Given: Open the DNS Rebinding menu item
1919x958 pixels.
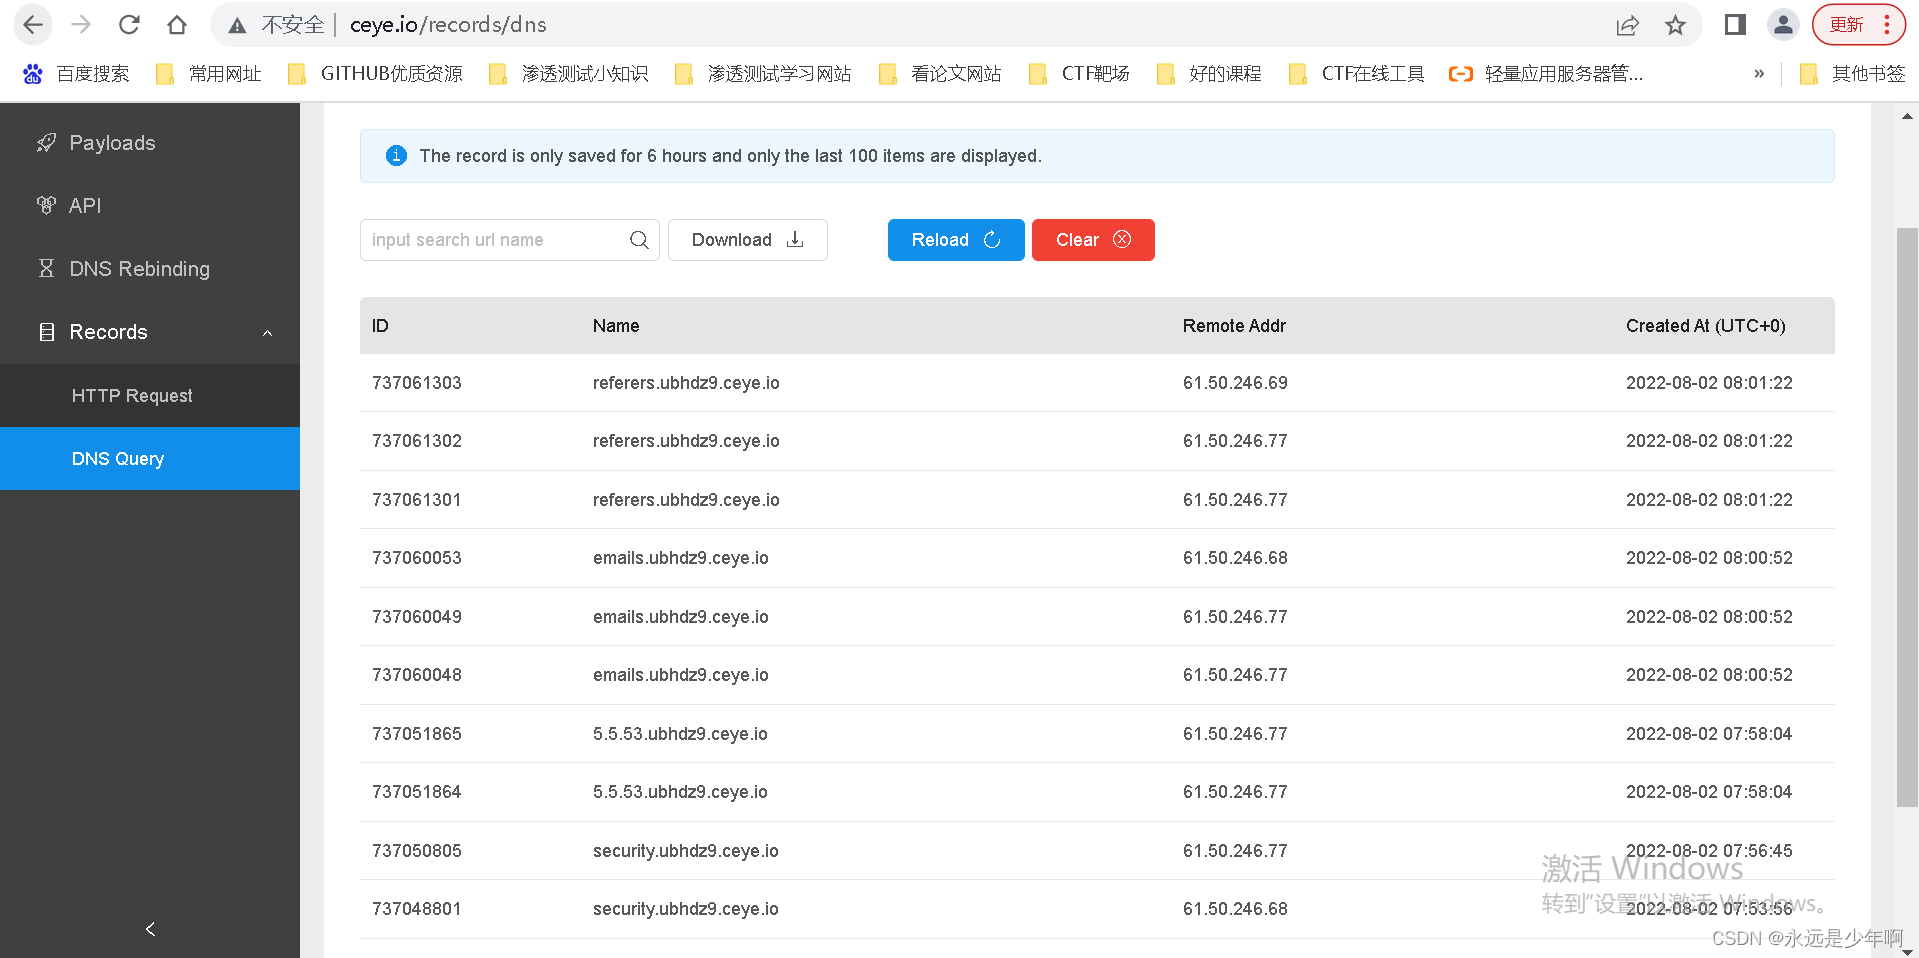Looking at the screenshot, I should coord(139,269).
